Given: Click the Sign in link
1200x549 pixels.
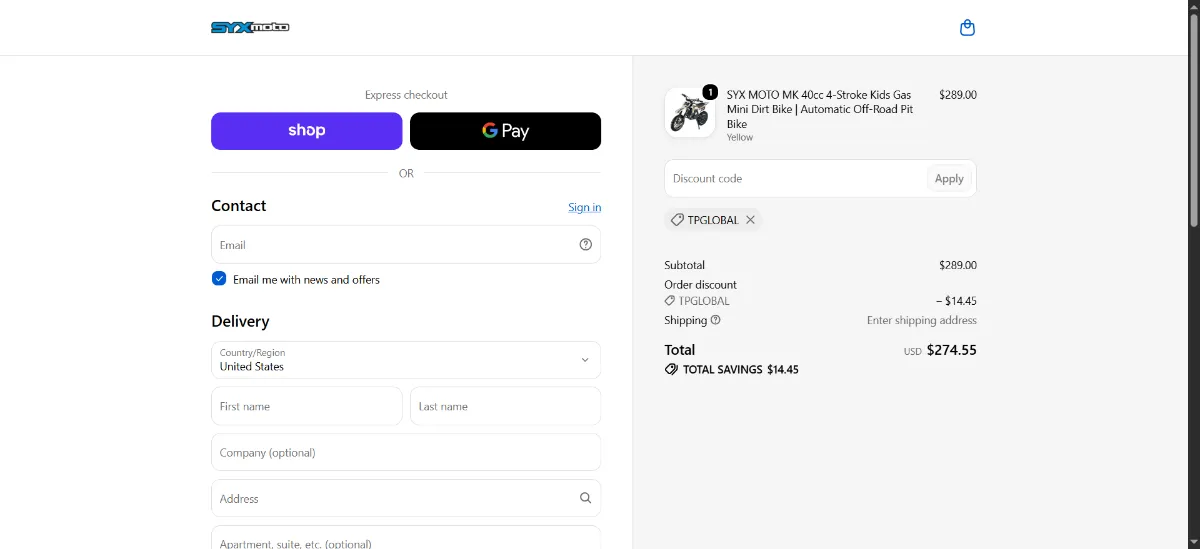Looking at the screenshot, I should click(x=585, y=207).
